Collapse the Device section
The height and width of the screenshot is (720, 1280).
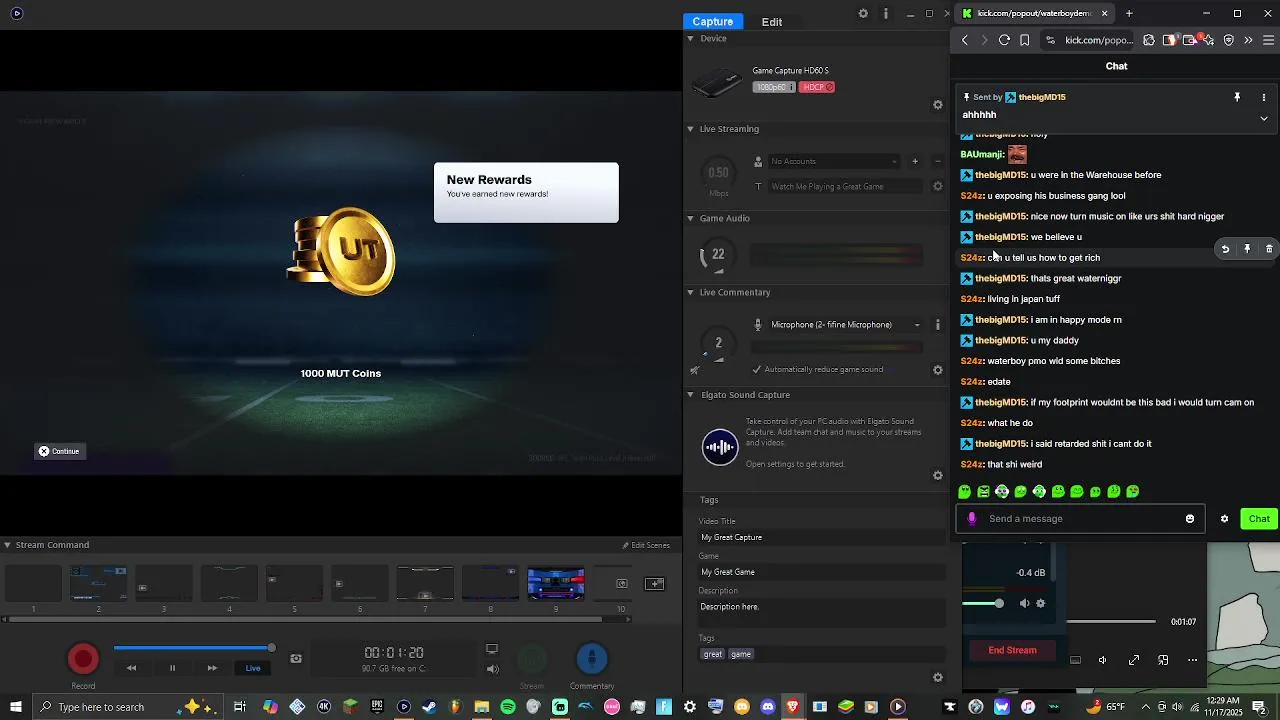tap(690, 38)
